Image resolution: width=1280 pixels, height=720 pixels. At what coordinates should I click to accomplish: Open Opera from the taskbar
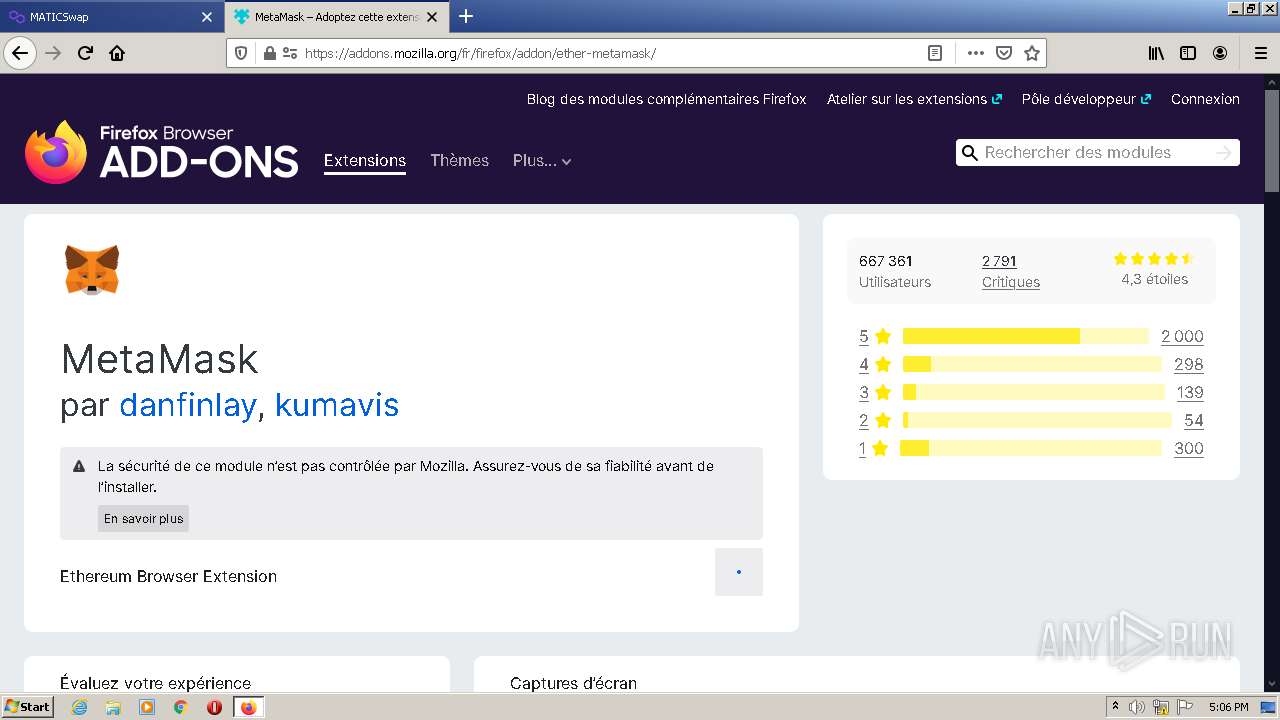214,707
